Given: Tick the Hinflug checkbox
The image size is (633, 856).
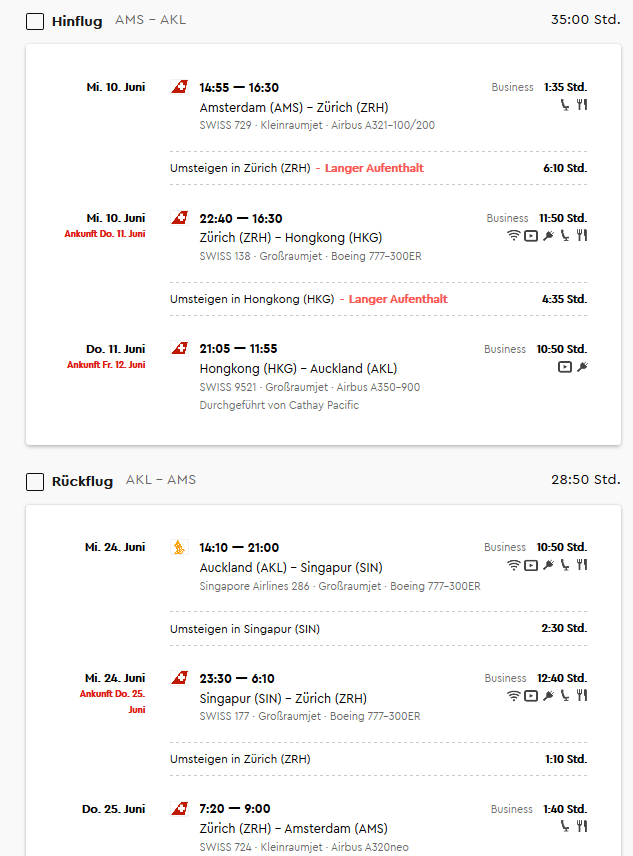Looking at the screenshot, I should (35, 21).
